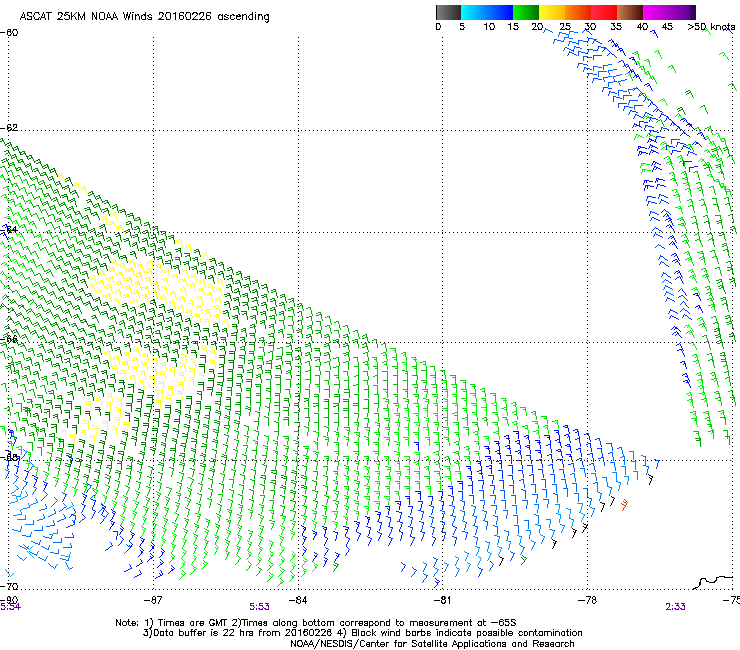
Task: Click the single red wind barb on the map
Action: 624,505
